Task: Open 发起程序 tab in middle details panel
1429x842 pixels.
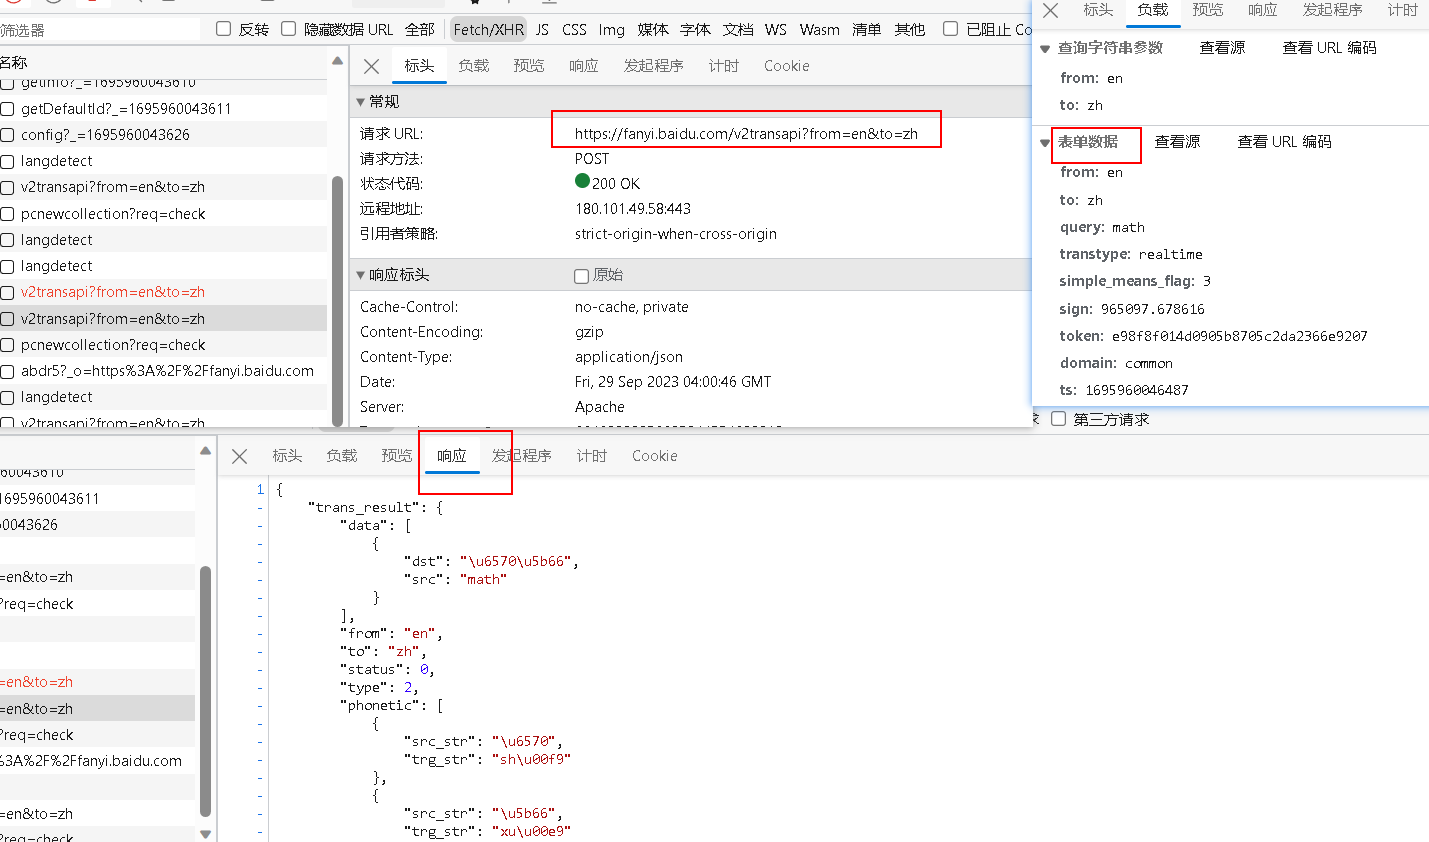Action: coord(654,66)
